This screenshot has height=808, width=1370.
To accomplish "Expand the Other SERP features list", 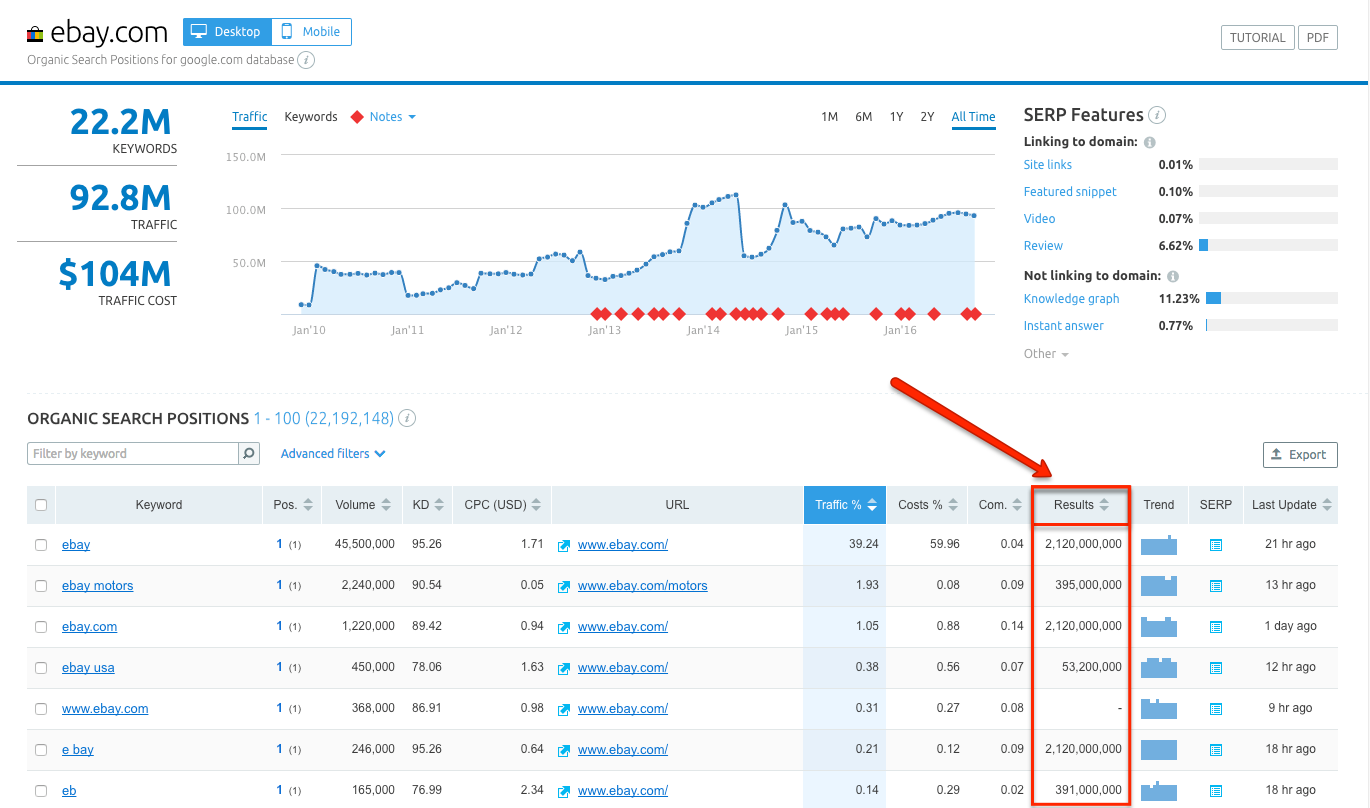I will (x=1046, y=354).
